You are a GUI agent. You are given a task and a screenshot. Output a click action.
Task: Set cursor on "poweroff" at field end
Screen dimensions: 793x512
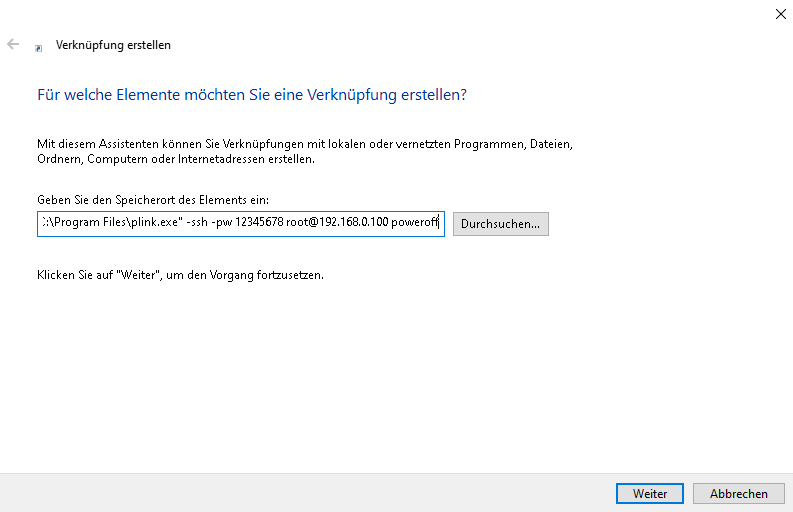pyautogui.click(x=415, y=224)
